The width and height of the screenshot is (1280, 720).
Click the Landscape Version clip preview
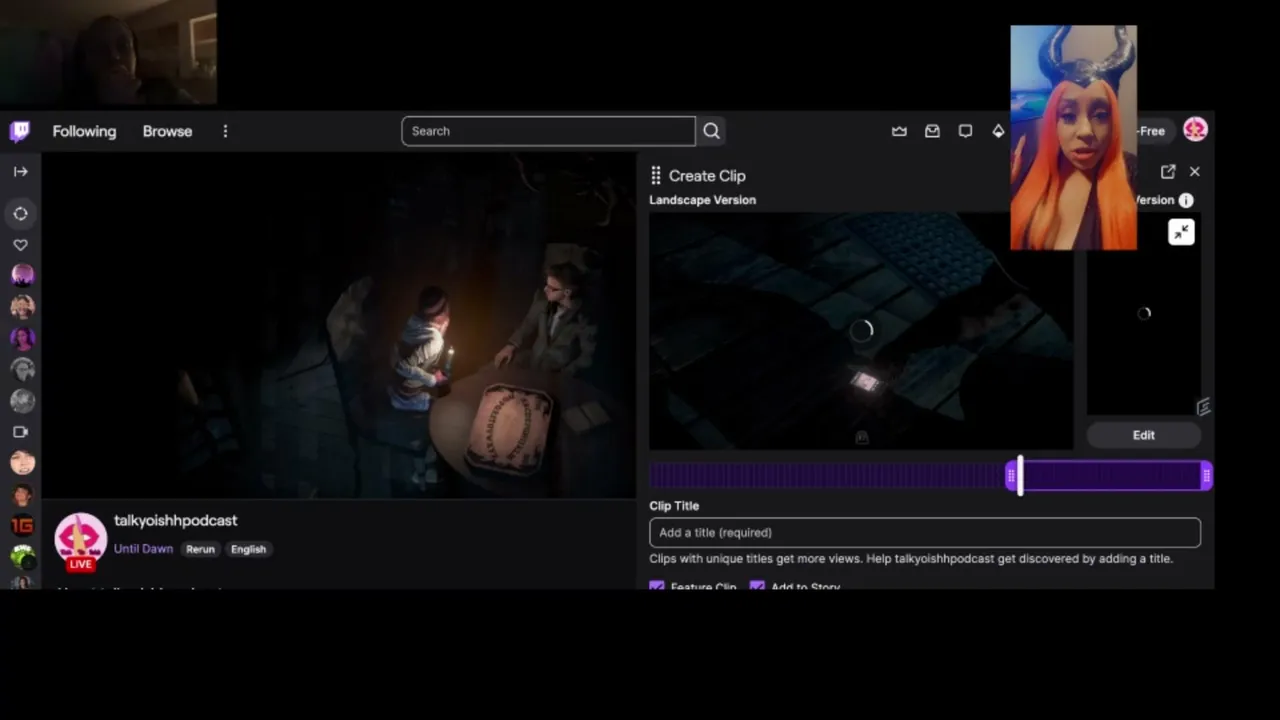[861, 331]
